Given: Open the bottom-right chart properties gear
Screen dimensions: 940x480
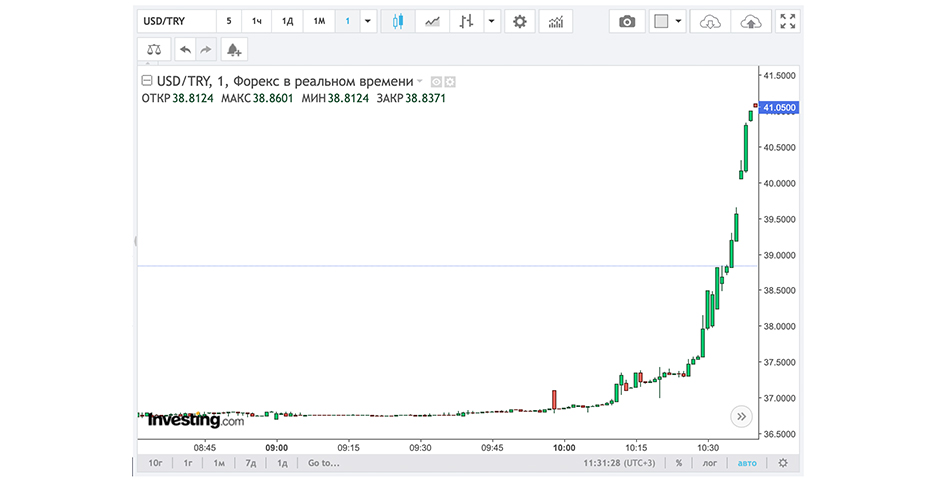Looking at the screenshot, I should (783, 463).
